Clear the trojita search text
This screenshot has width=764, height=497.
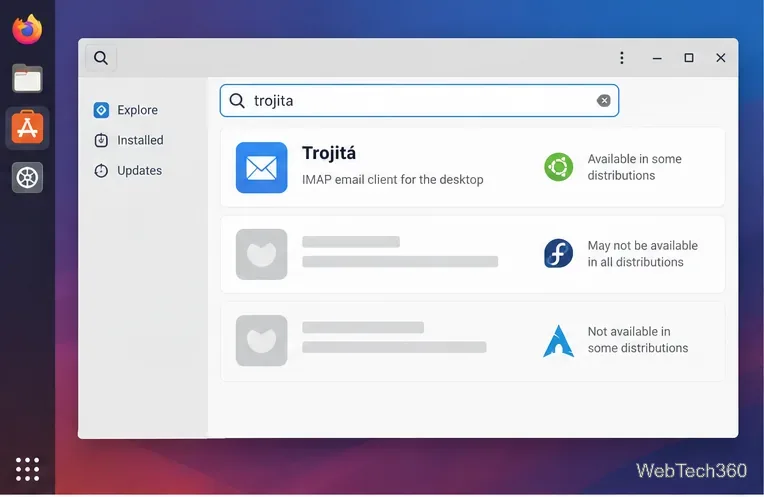click(x=604, y=100)
